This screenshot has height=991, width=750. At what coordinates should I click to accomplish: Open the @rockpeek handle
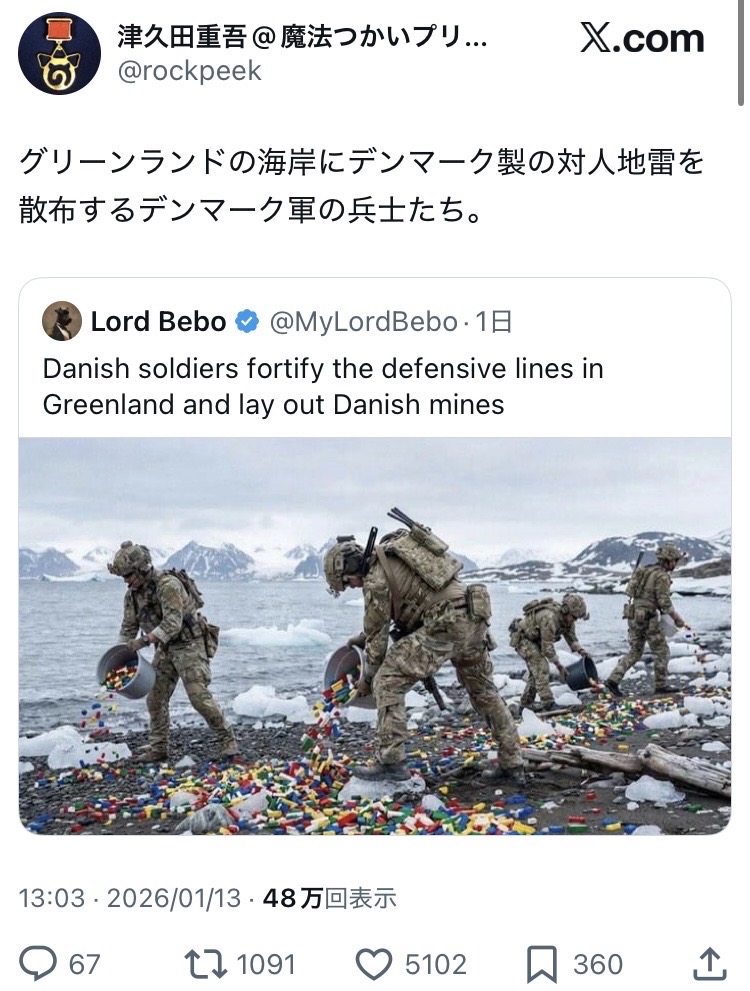click(189, 71)
